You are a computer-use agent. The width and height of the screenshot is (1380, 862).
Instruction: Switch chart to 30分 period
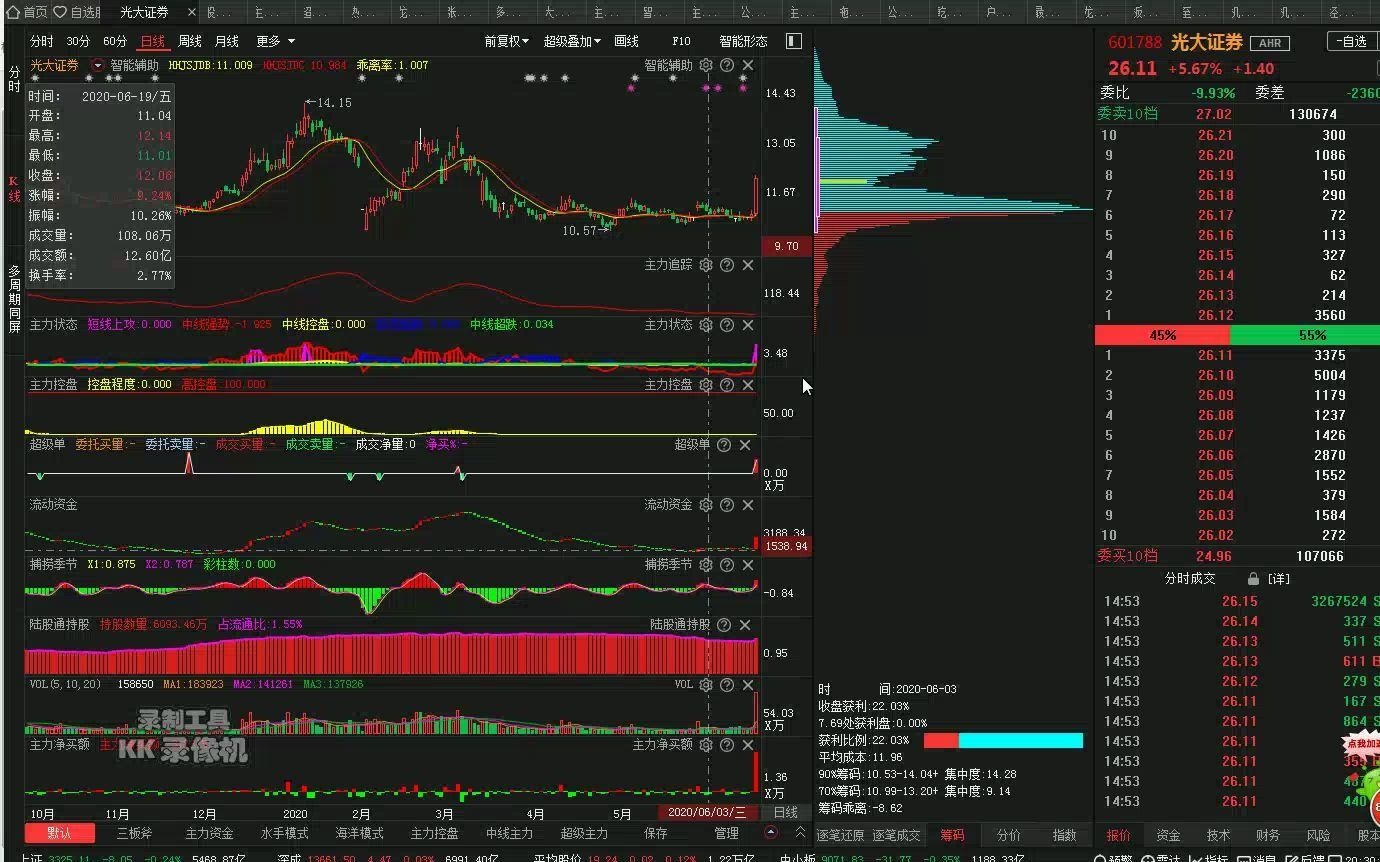pyautogui.click(x=78, y=41)
